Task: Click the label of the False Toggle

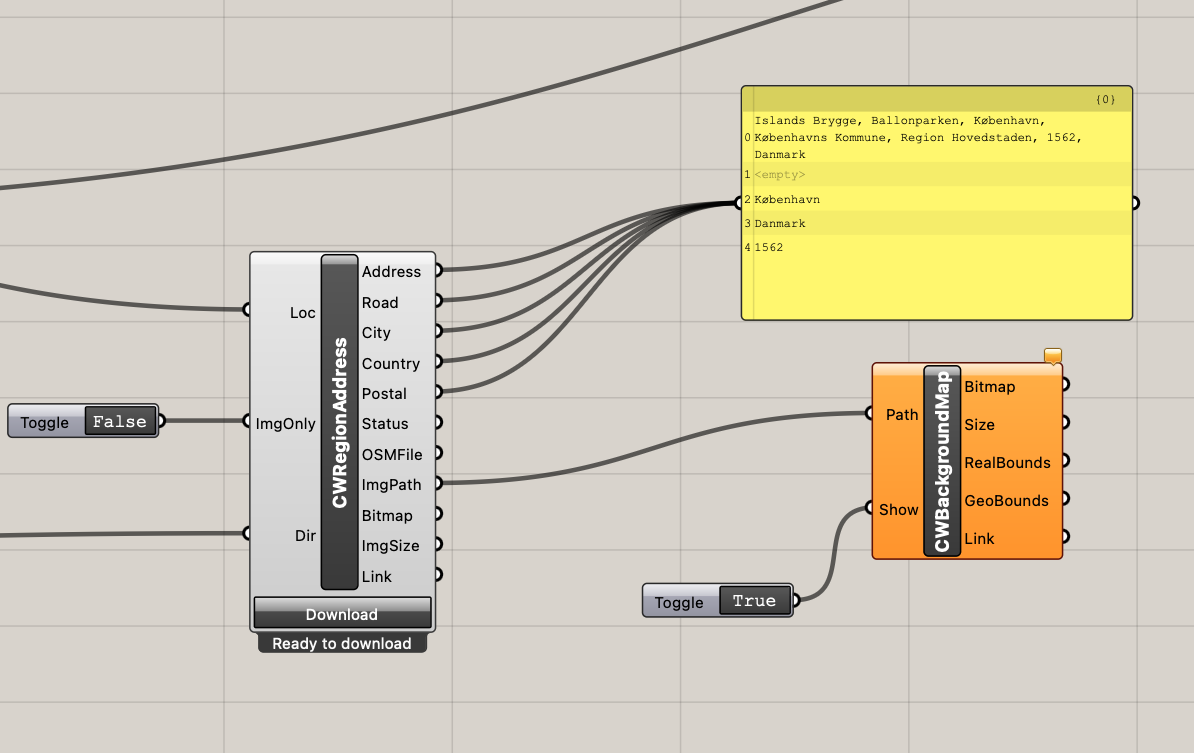Action: 44,423
